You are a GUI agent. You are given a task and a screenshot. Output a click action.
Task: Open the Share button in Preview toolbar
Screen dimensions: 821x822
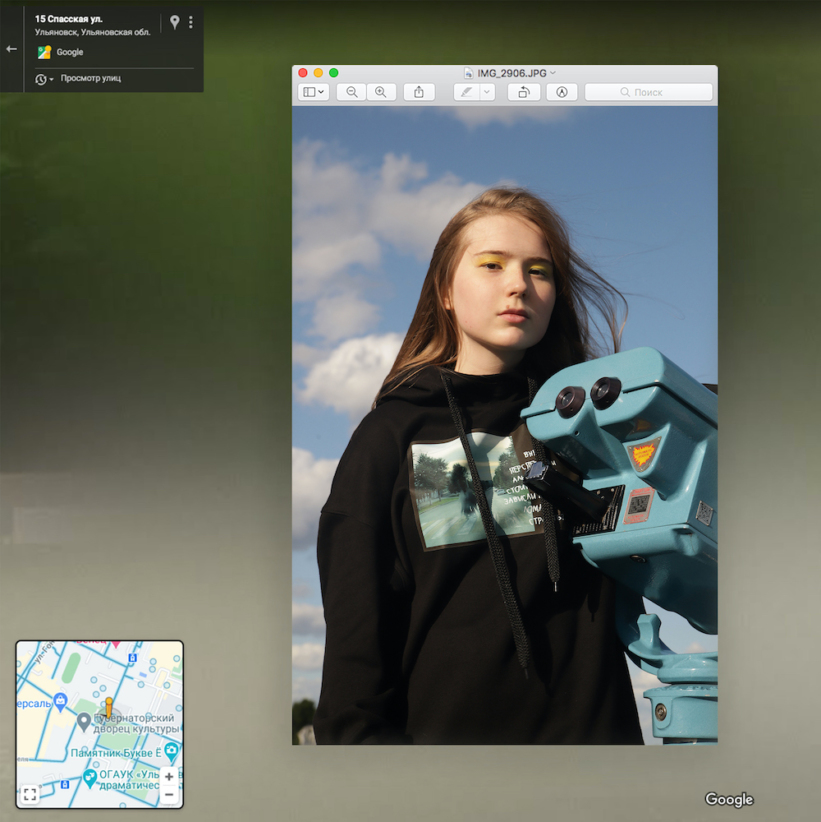tap(419, 92)
